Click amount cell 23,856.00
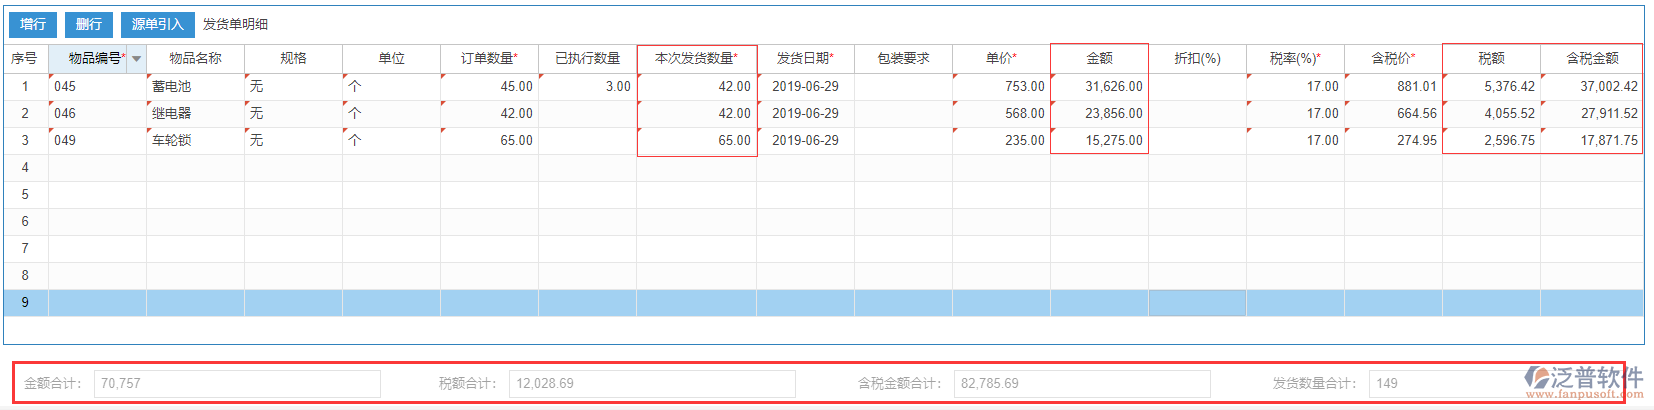The image size is (1654, 410). click(1099, 114)
